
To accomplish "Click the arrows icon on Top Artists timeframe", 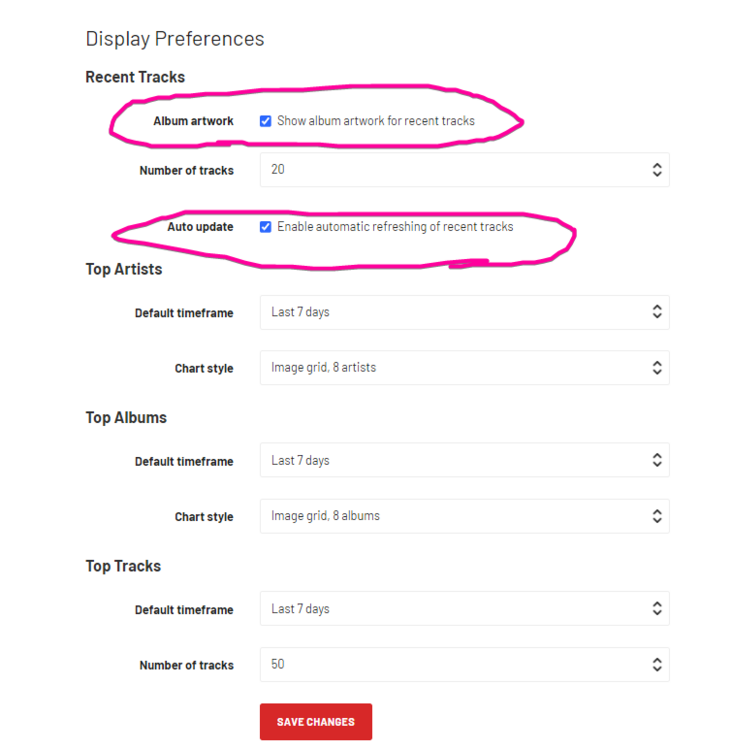I will click(657, 312).
